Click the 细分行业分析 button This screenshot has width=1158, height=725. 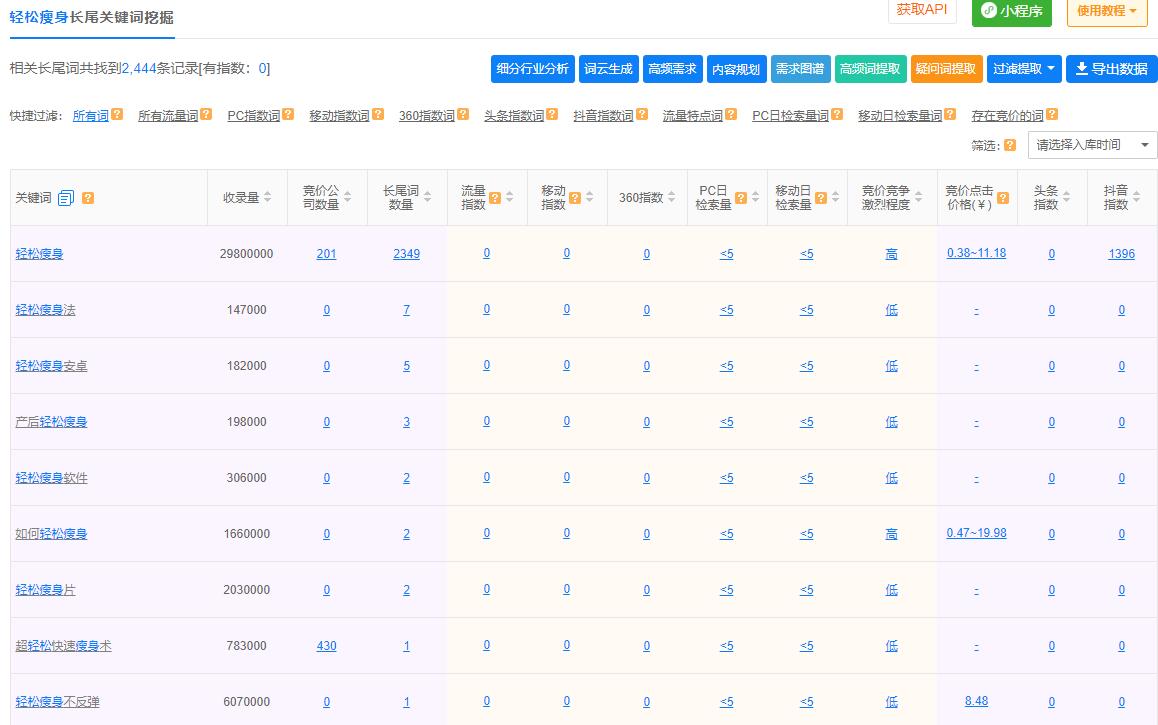pyautogui.click(x=532, y=69)
